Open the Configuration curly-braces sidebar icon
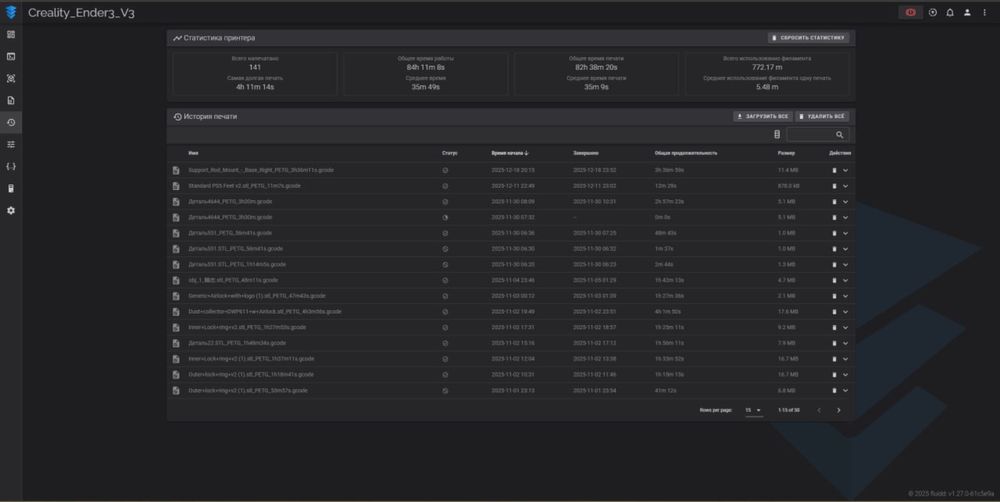Viewport: 1000px width, 502px height. [x=11, y=166]
